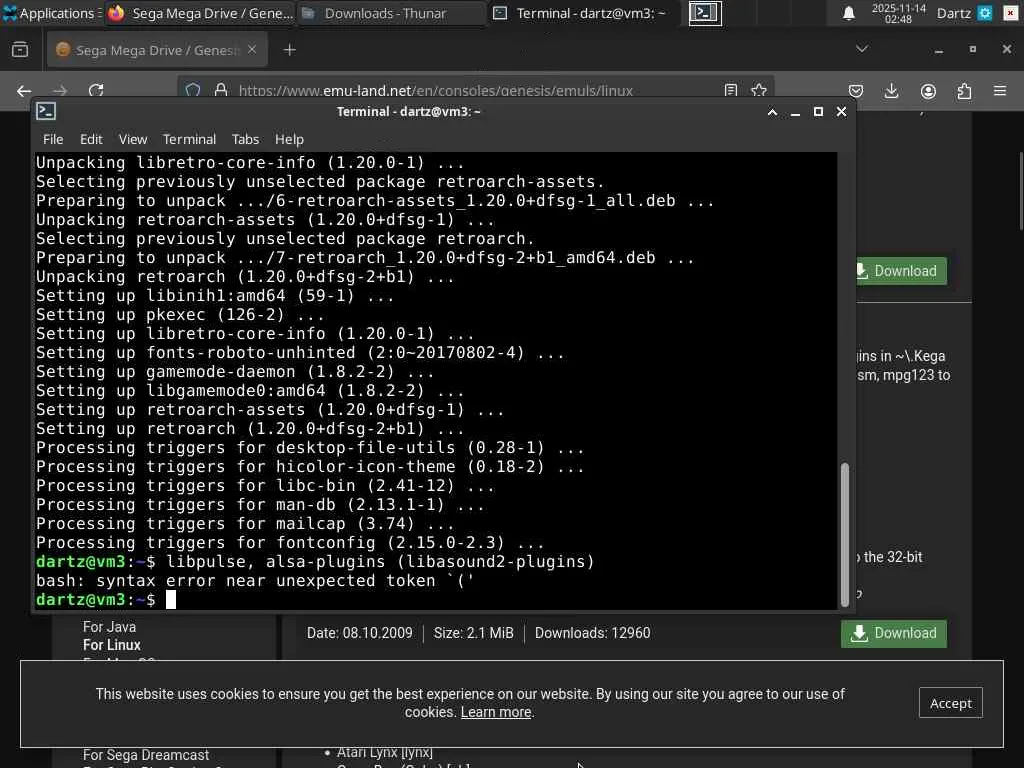
Task: Focus the emu-land.net address bar
Action: tap(436, 90)
